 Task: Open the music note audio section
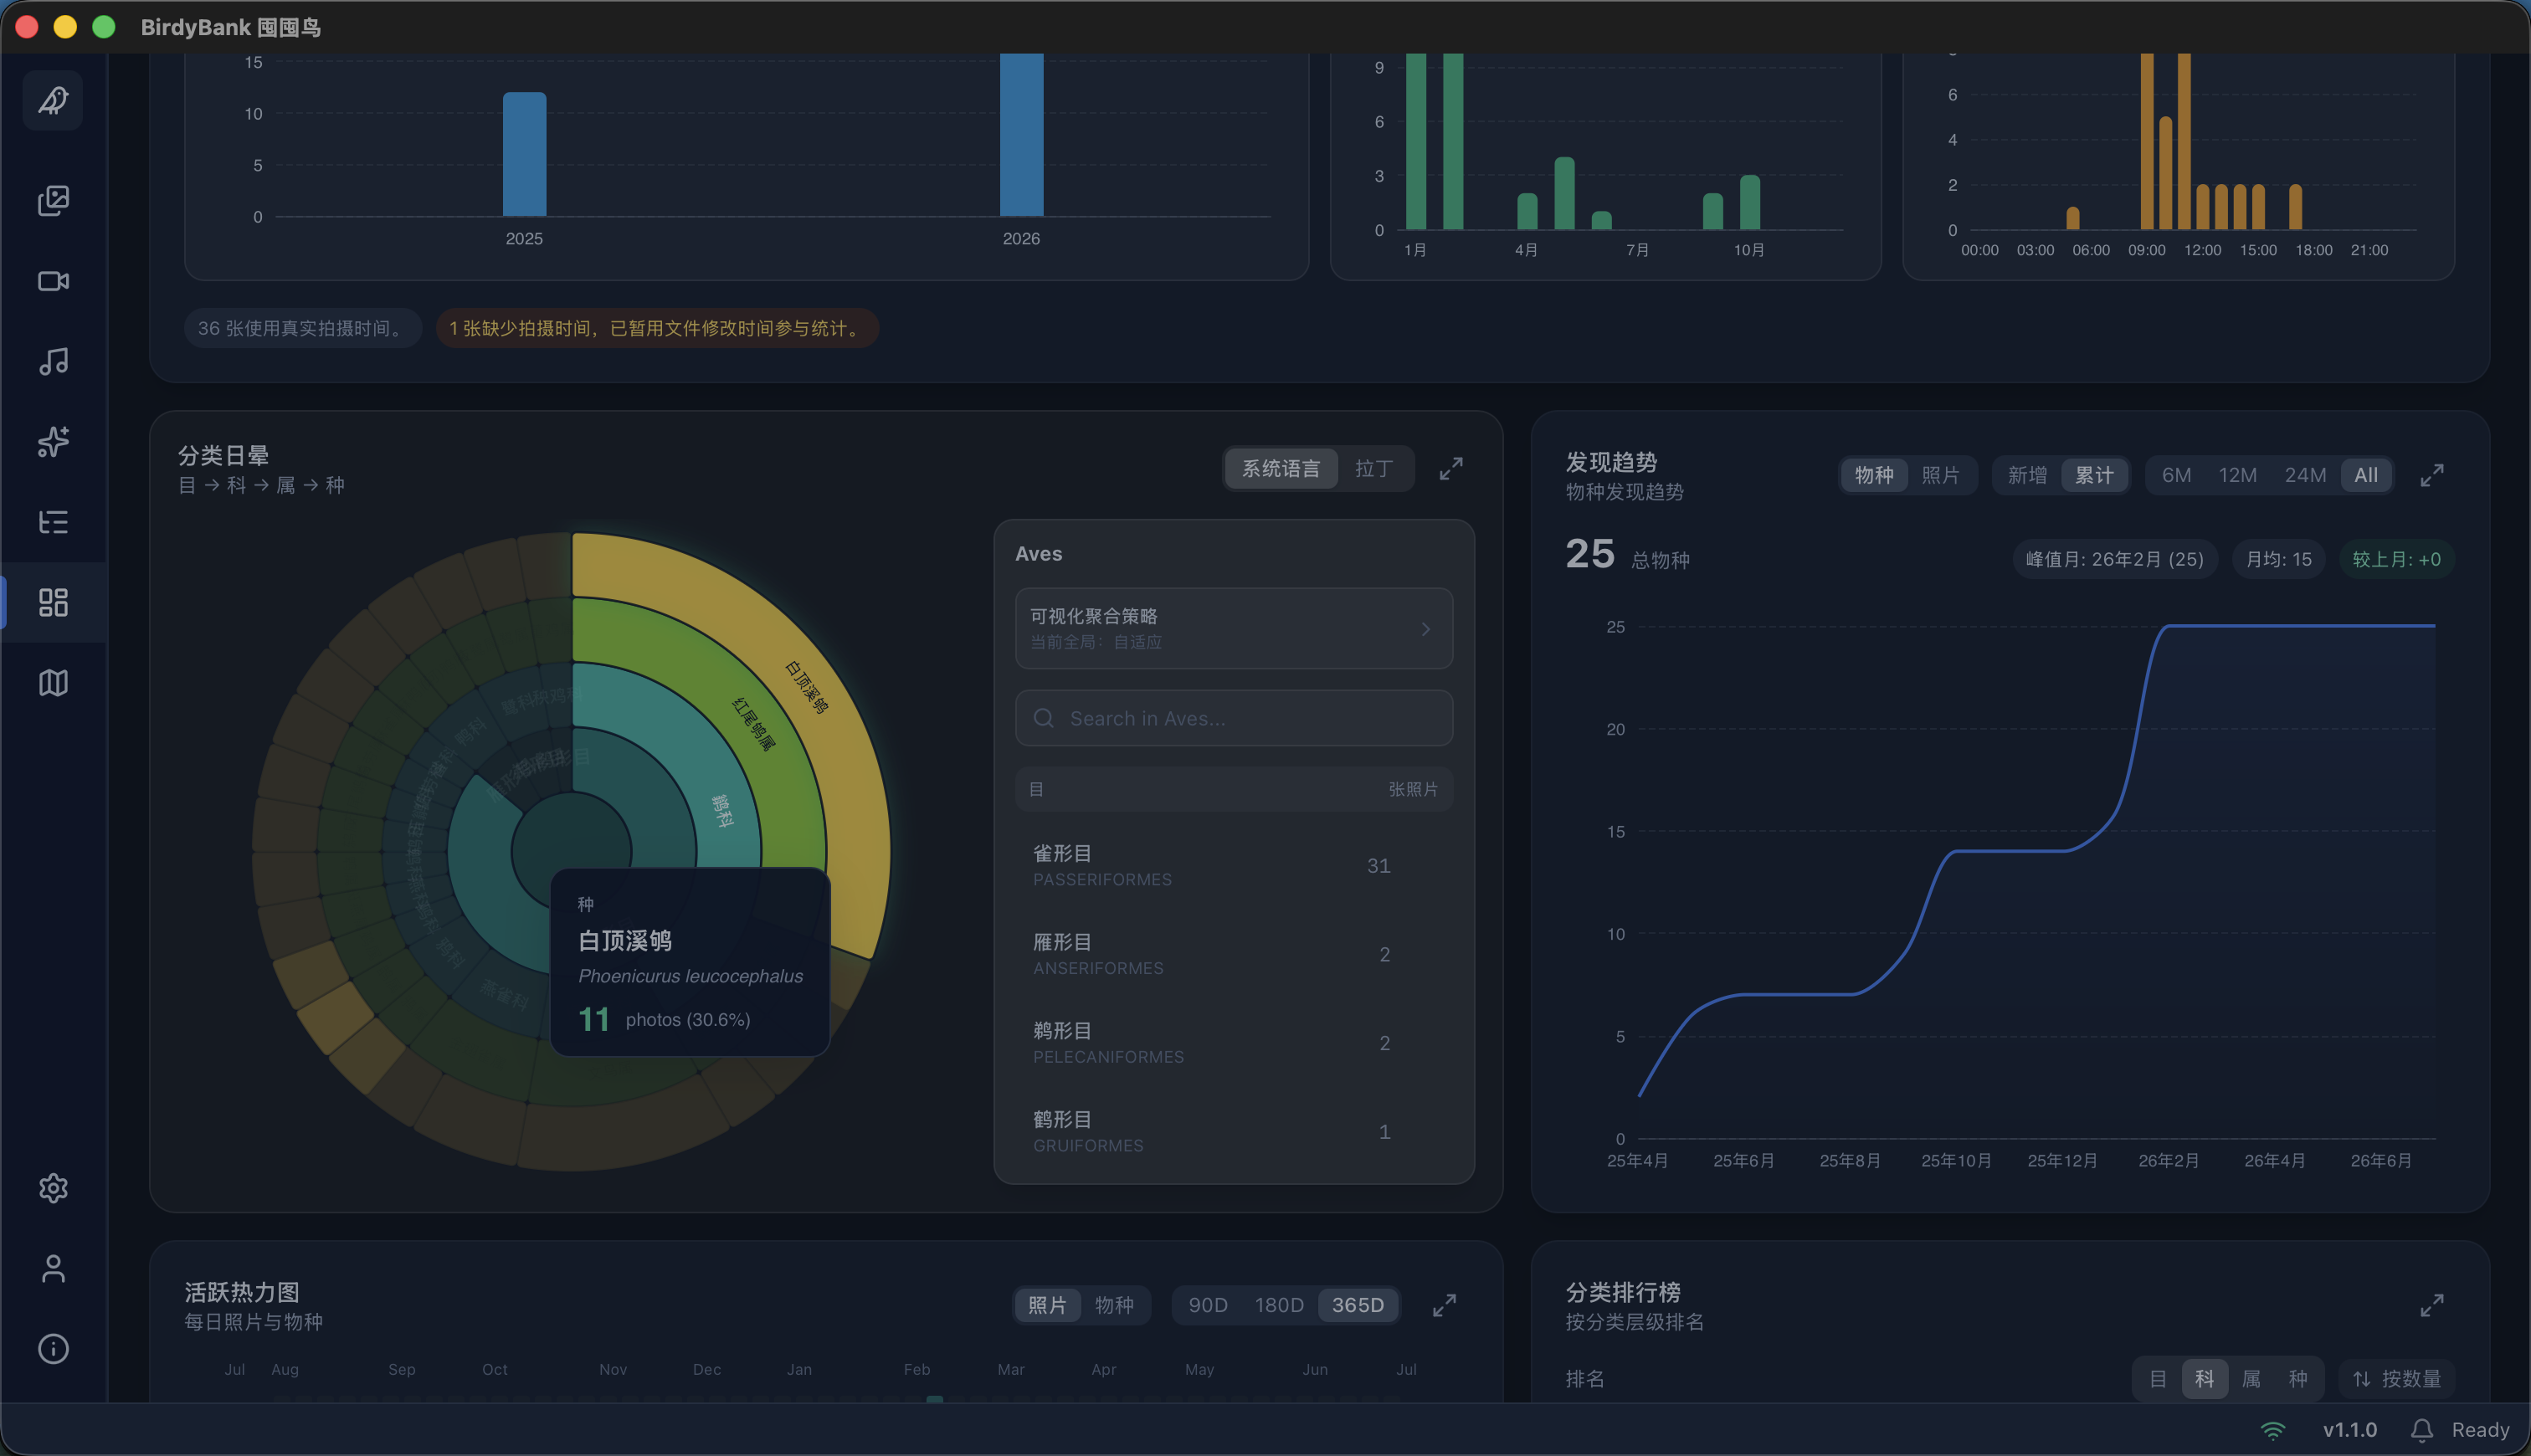tap(53, 361)
